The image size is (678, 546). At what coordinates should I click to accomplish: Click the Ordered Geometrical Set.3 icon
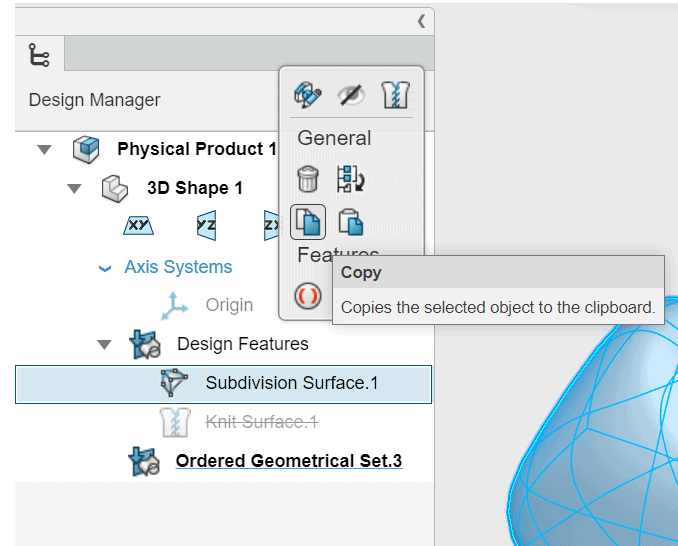coord(144,461)
